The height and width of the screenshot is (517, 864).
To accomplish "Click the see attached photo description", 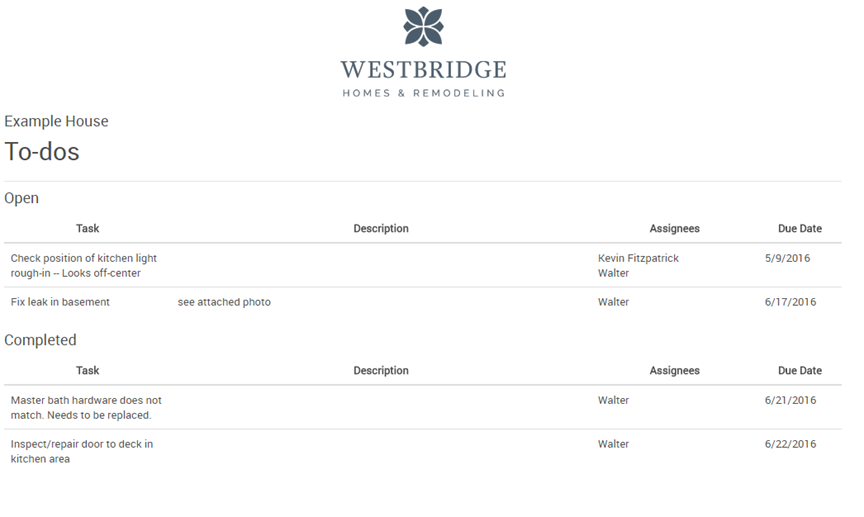I will tap(224, 302).
